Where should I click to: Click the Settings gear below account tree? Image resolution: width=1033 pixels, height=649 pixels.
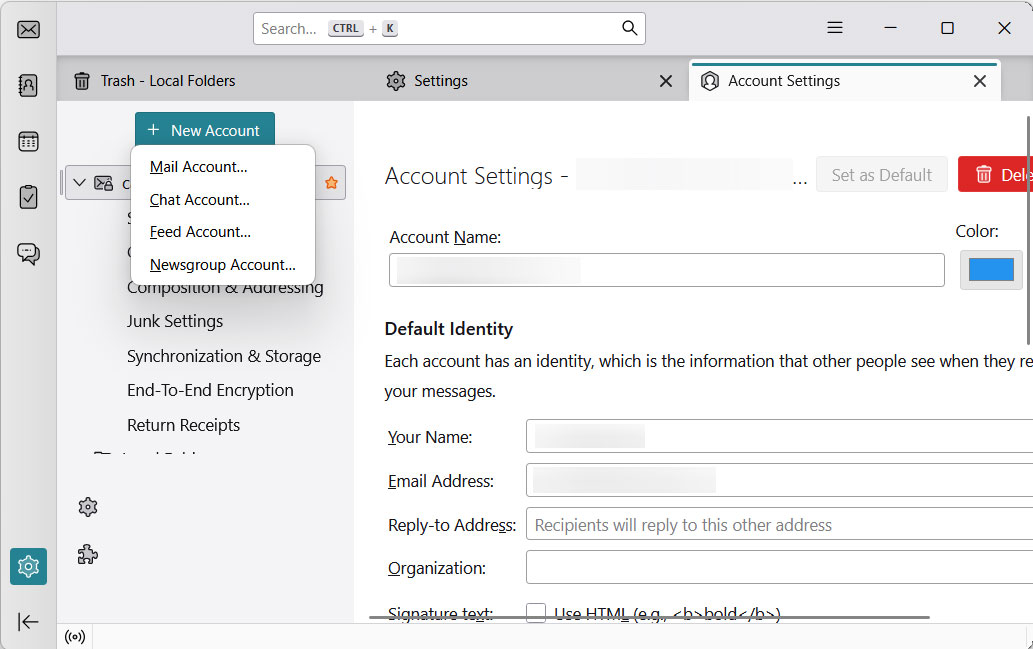click(88, 507)
